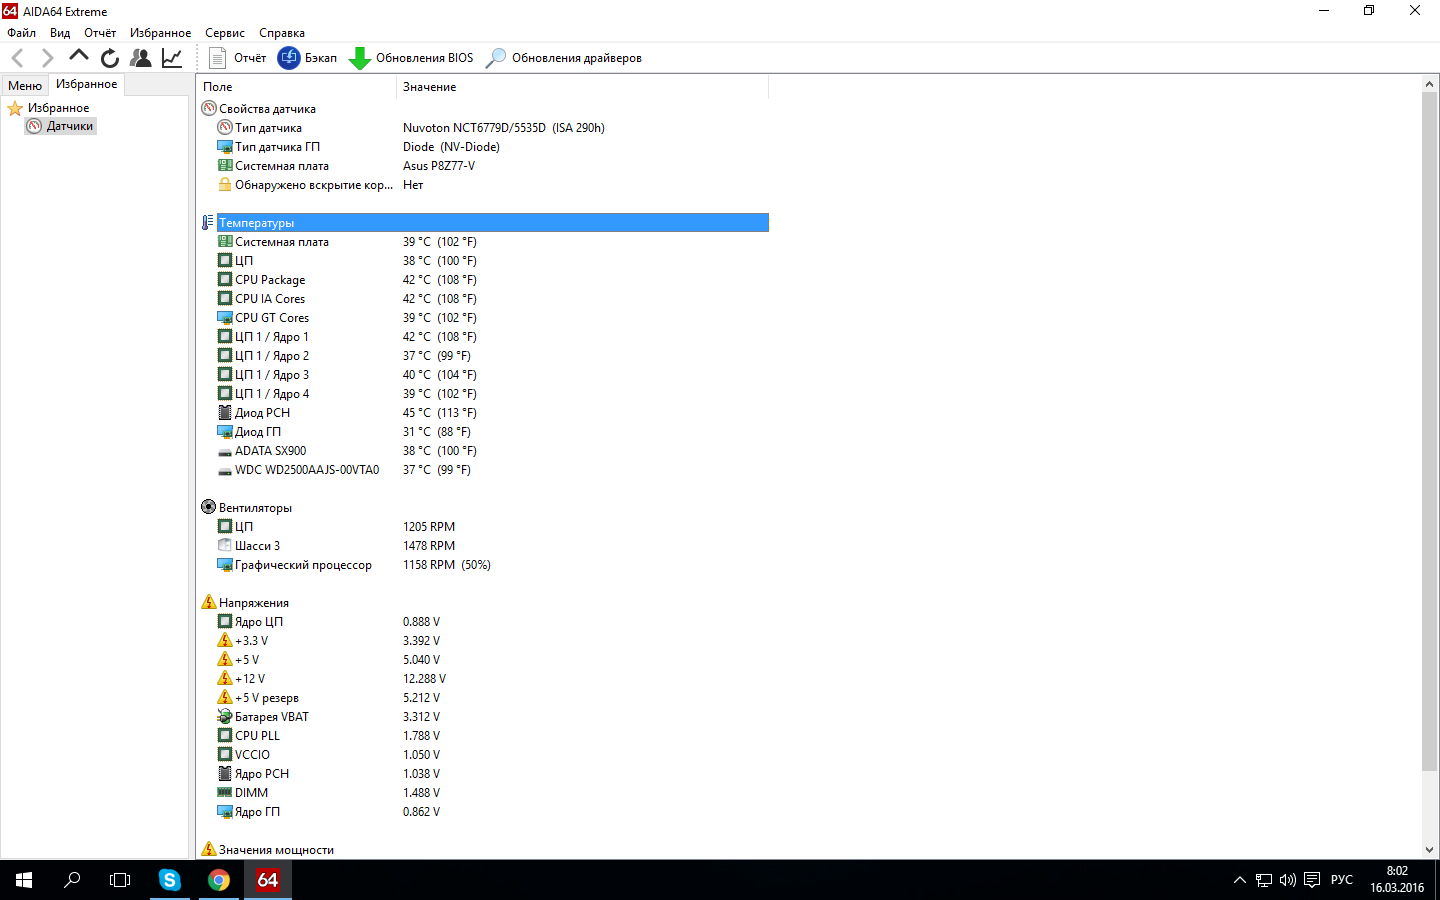Switch to the Меню tab
The height and width of the screenshot is (900, 1440).
click(25, 86)
